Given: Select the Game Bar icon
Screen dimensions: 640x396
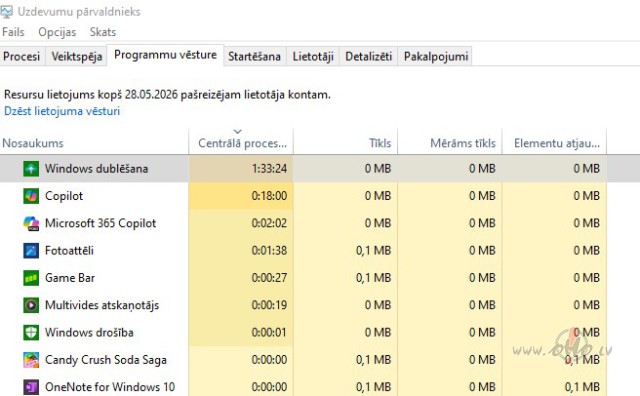Looking at the screenshot, I should pos(31,278).
